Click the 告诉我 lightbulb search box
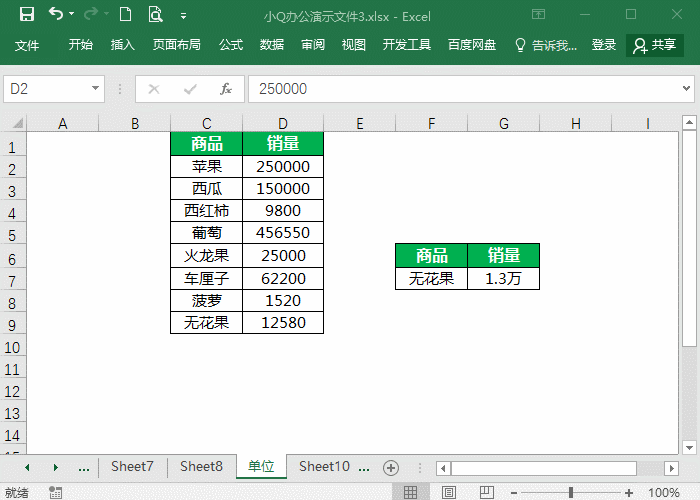The image size is (700, 500). pos(546,45)
